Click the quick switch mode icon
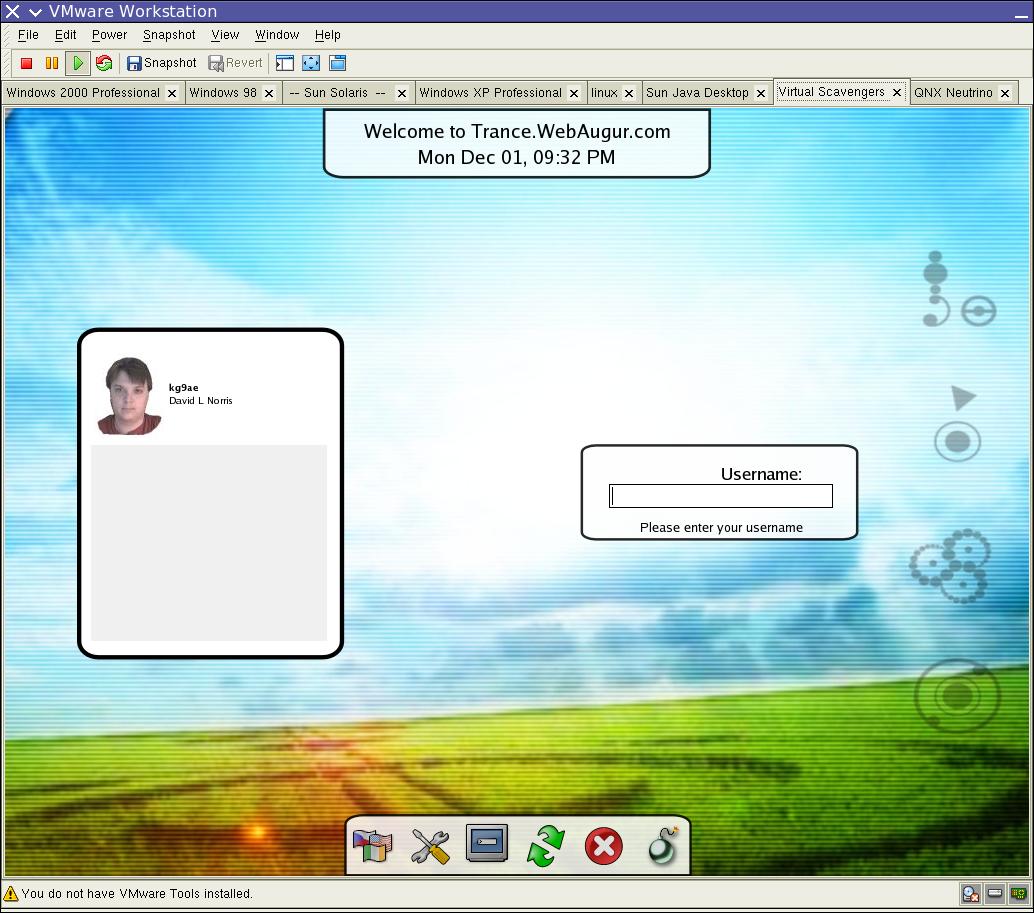 (338, 63)
